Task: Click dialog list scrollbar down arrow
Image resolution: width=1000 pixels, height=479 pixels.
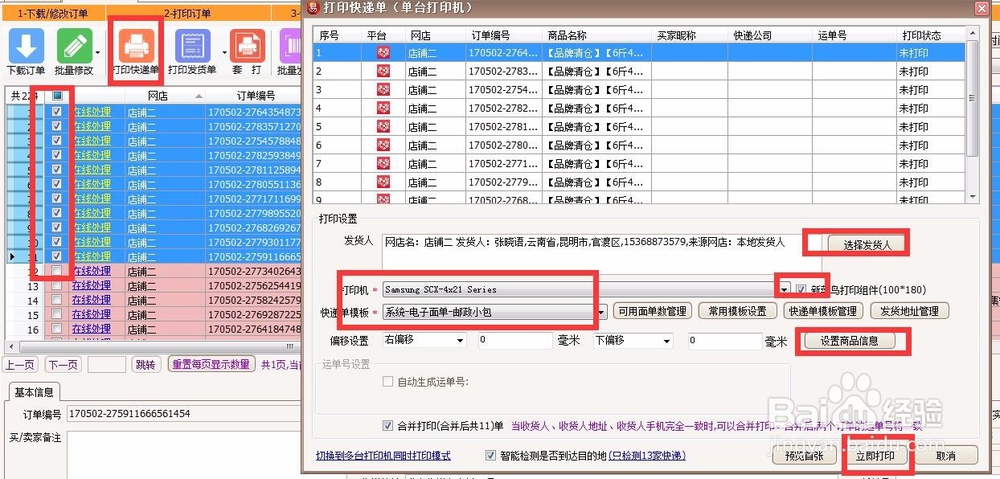Action: [x=973, y=196]
